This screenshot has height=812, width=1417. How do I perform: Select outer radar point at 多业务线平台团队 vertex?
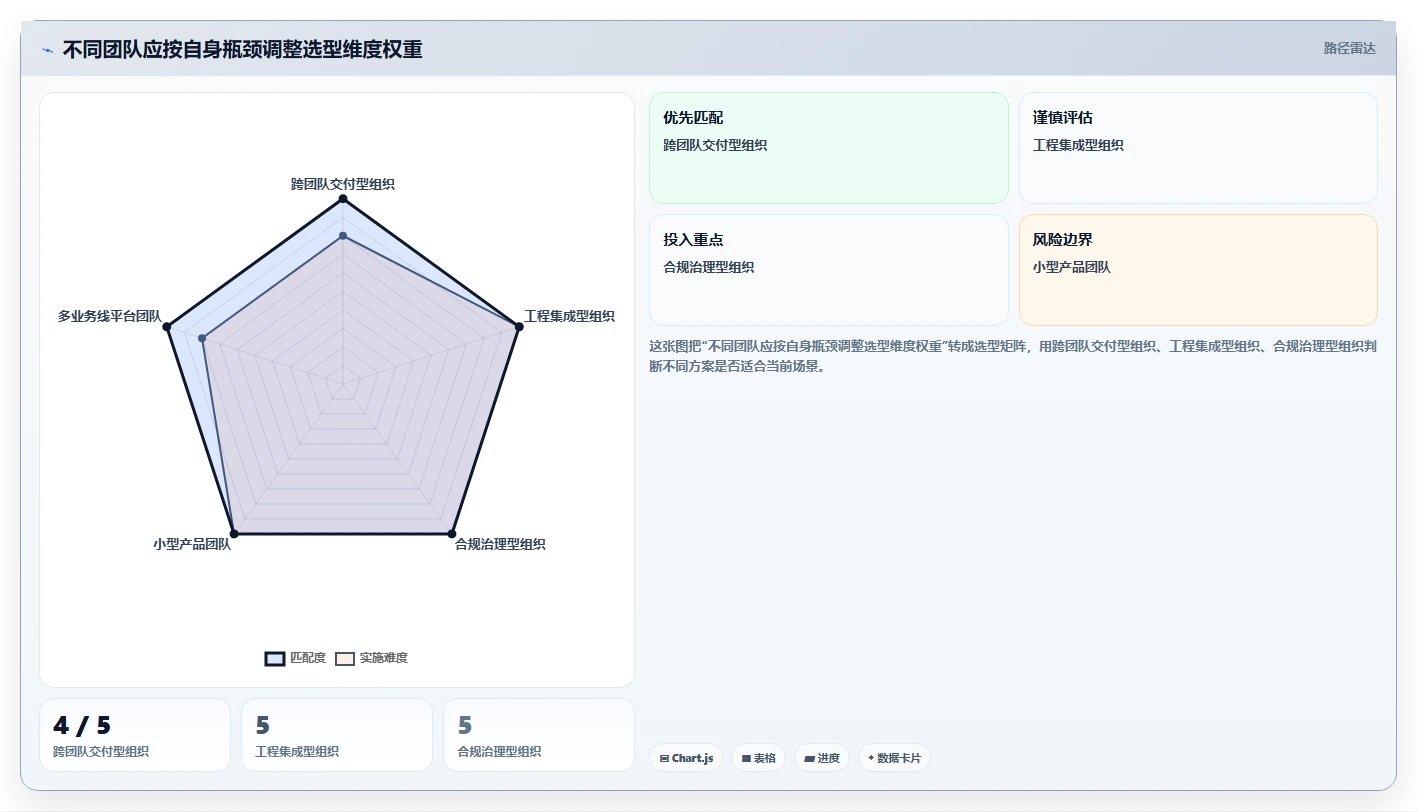[167, 326]
